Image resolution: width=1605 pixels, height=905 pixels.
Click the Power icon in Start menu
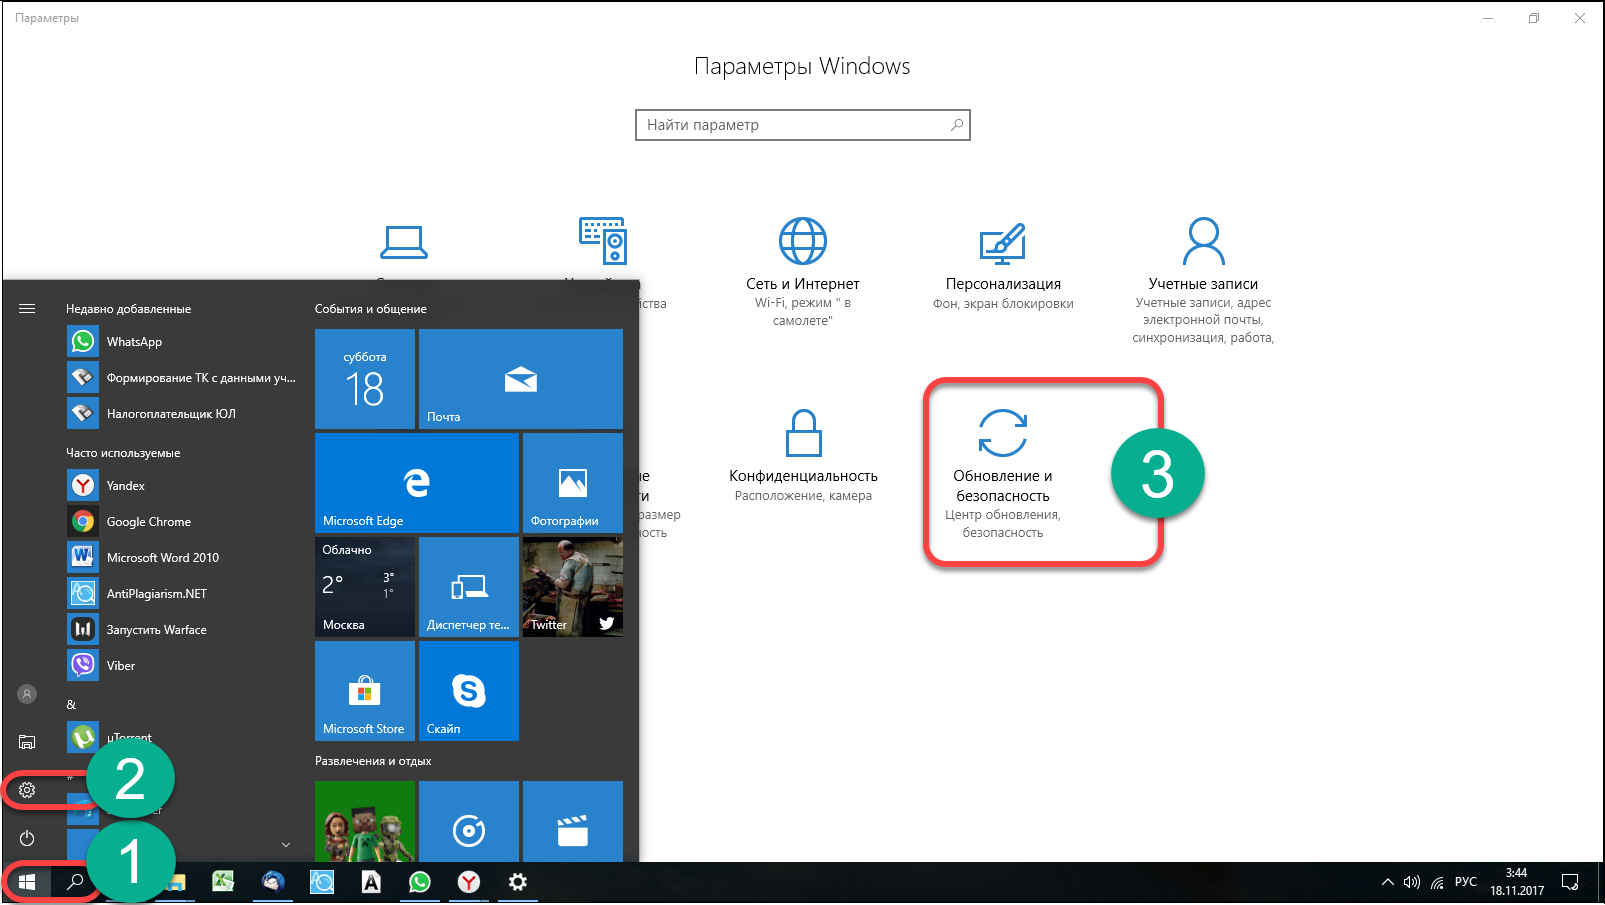[x=27, y=838]
